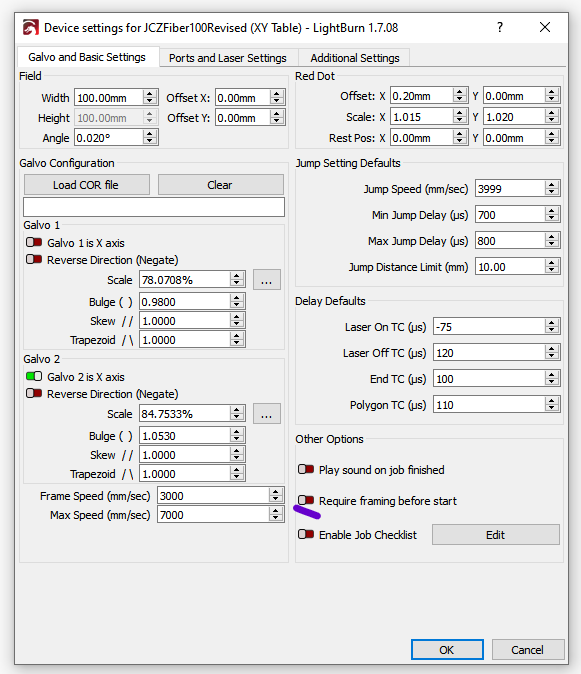The image size is (581, 674).
Task: Click Load COR file button
Action: point(86,185)
